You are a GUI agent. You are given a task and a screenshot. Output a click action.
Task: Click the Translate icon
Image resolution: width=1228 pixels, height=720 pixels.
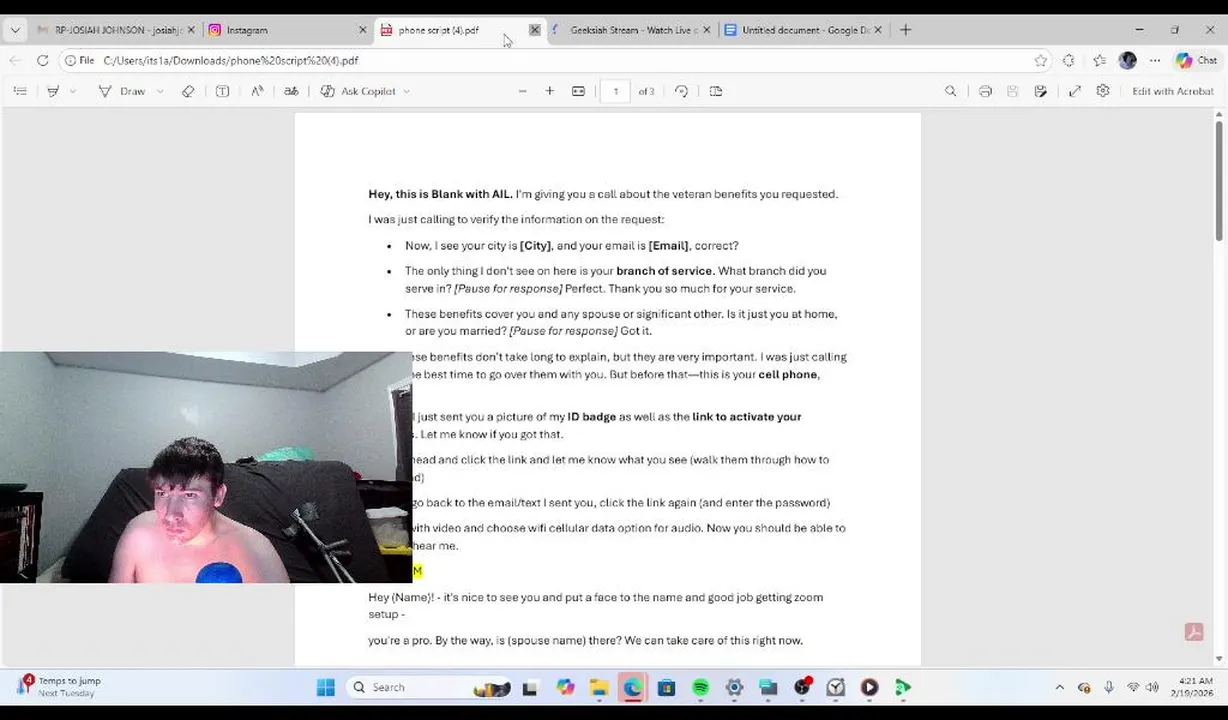[291, 91]
